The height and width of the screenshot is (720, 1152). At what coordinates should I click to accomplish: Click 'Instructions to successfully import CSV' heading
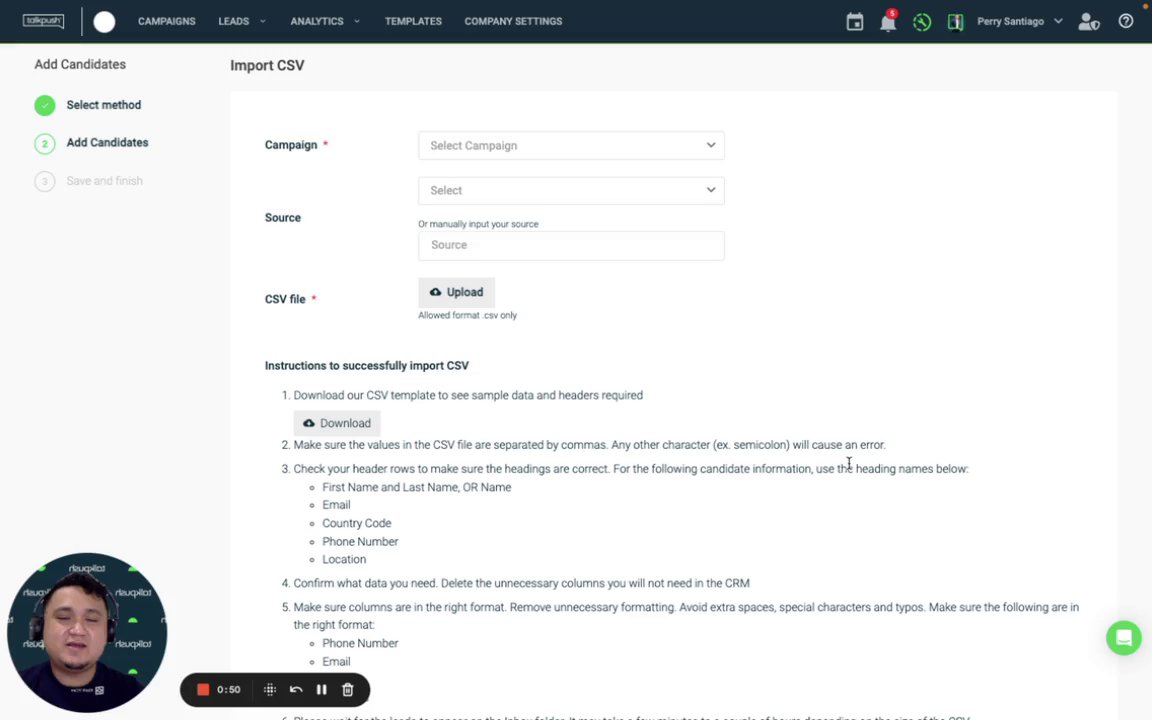point(367,365)
